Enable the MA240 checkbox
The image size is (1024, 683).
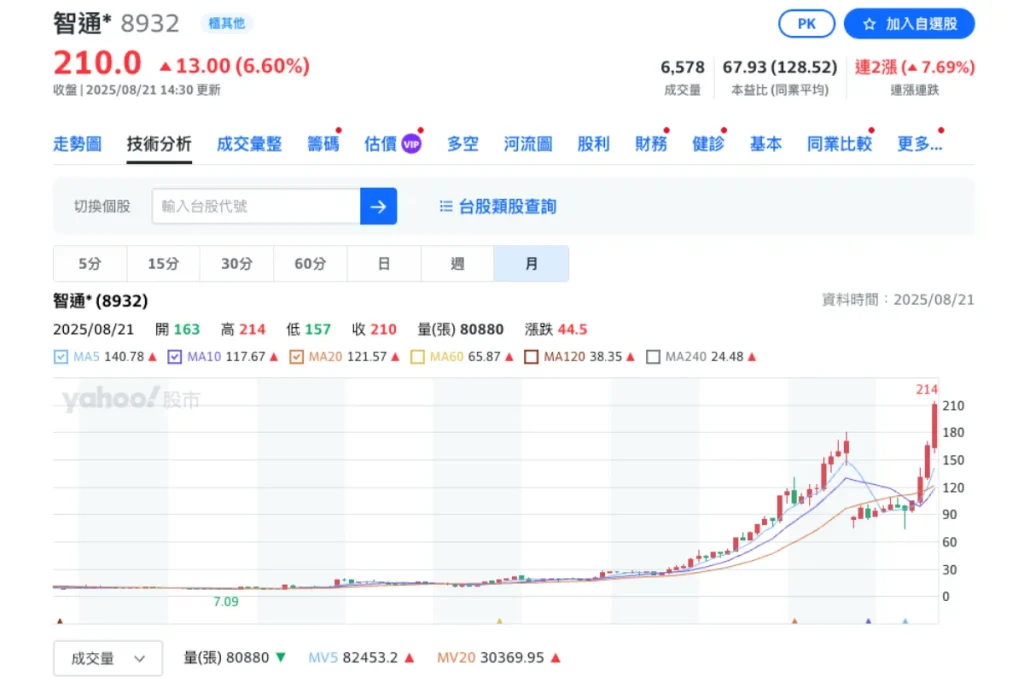652,357
